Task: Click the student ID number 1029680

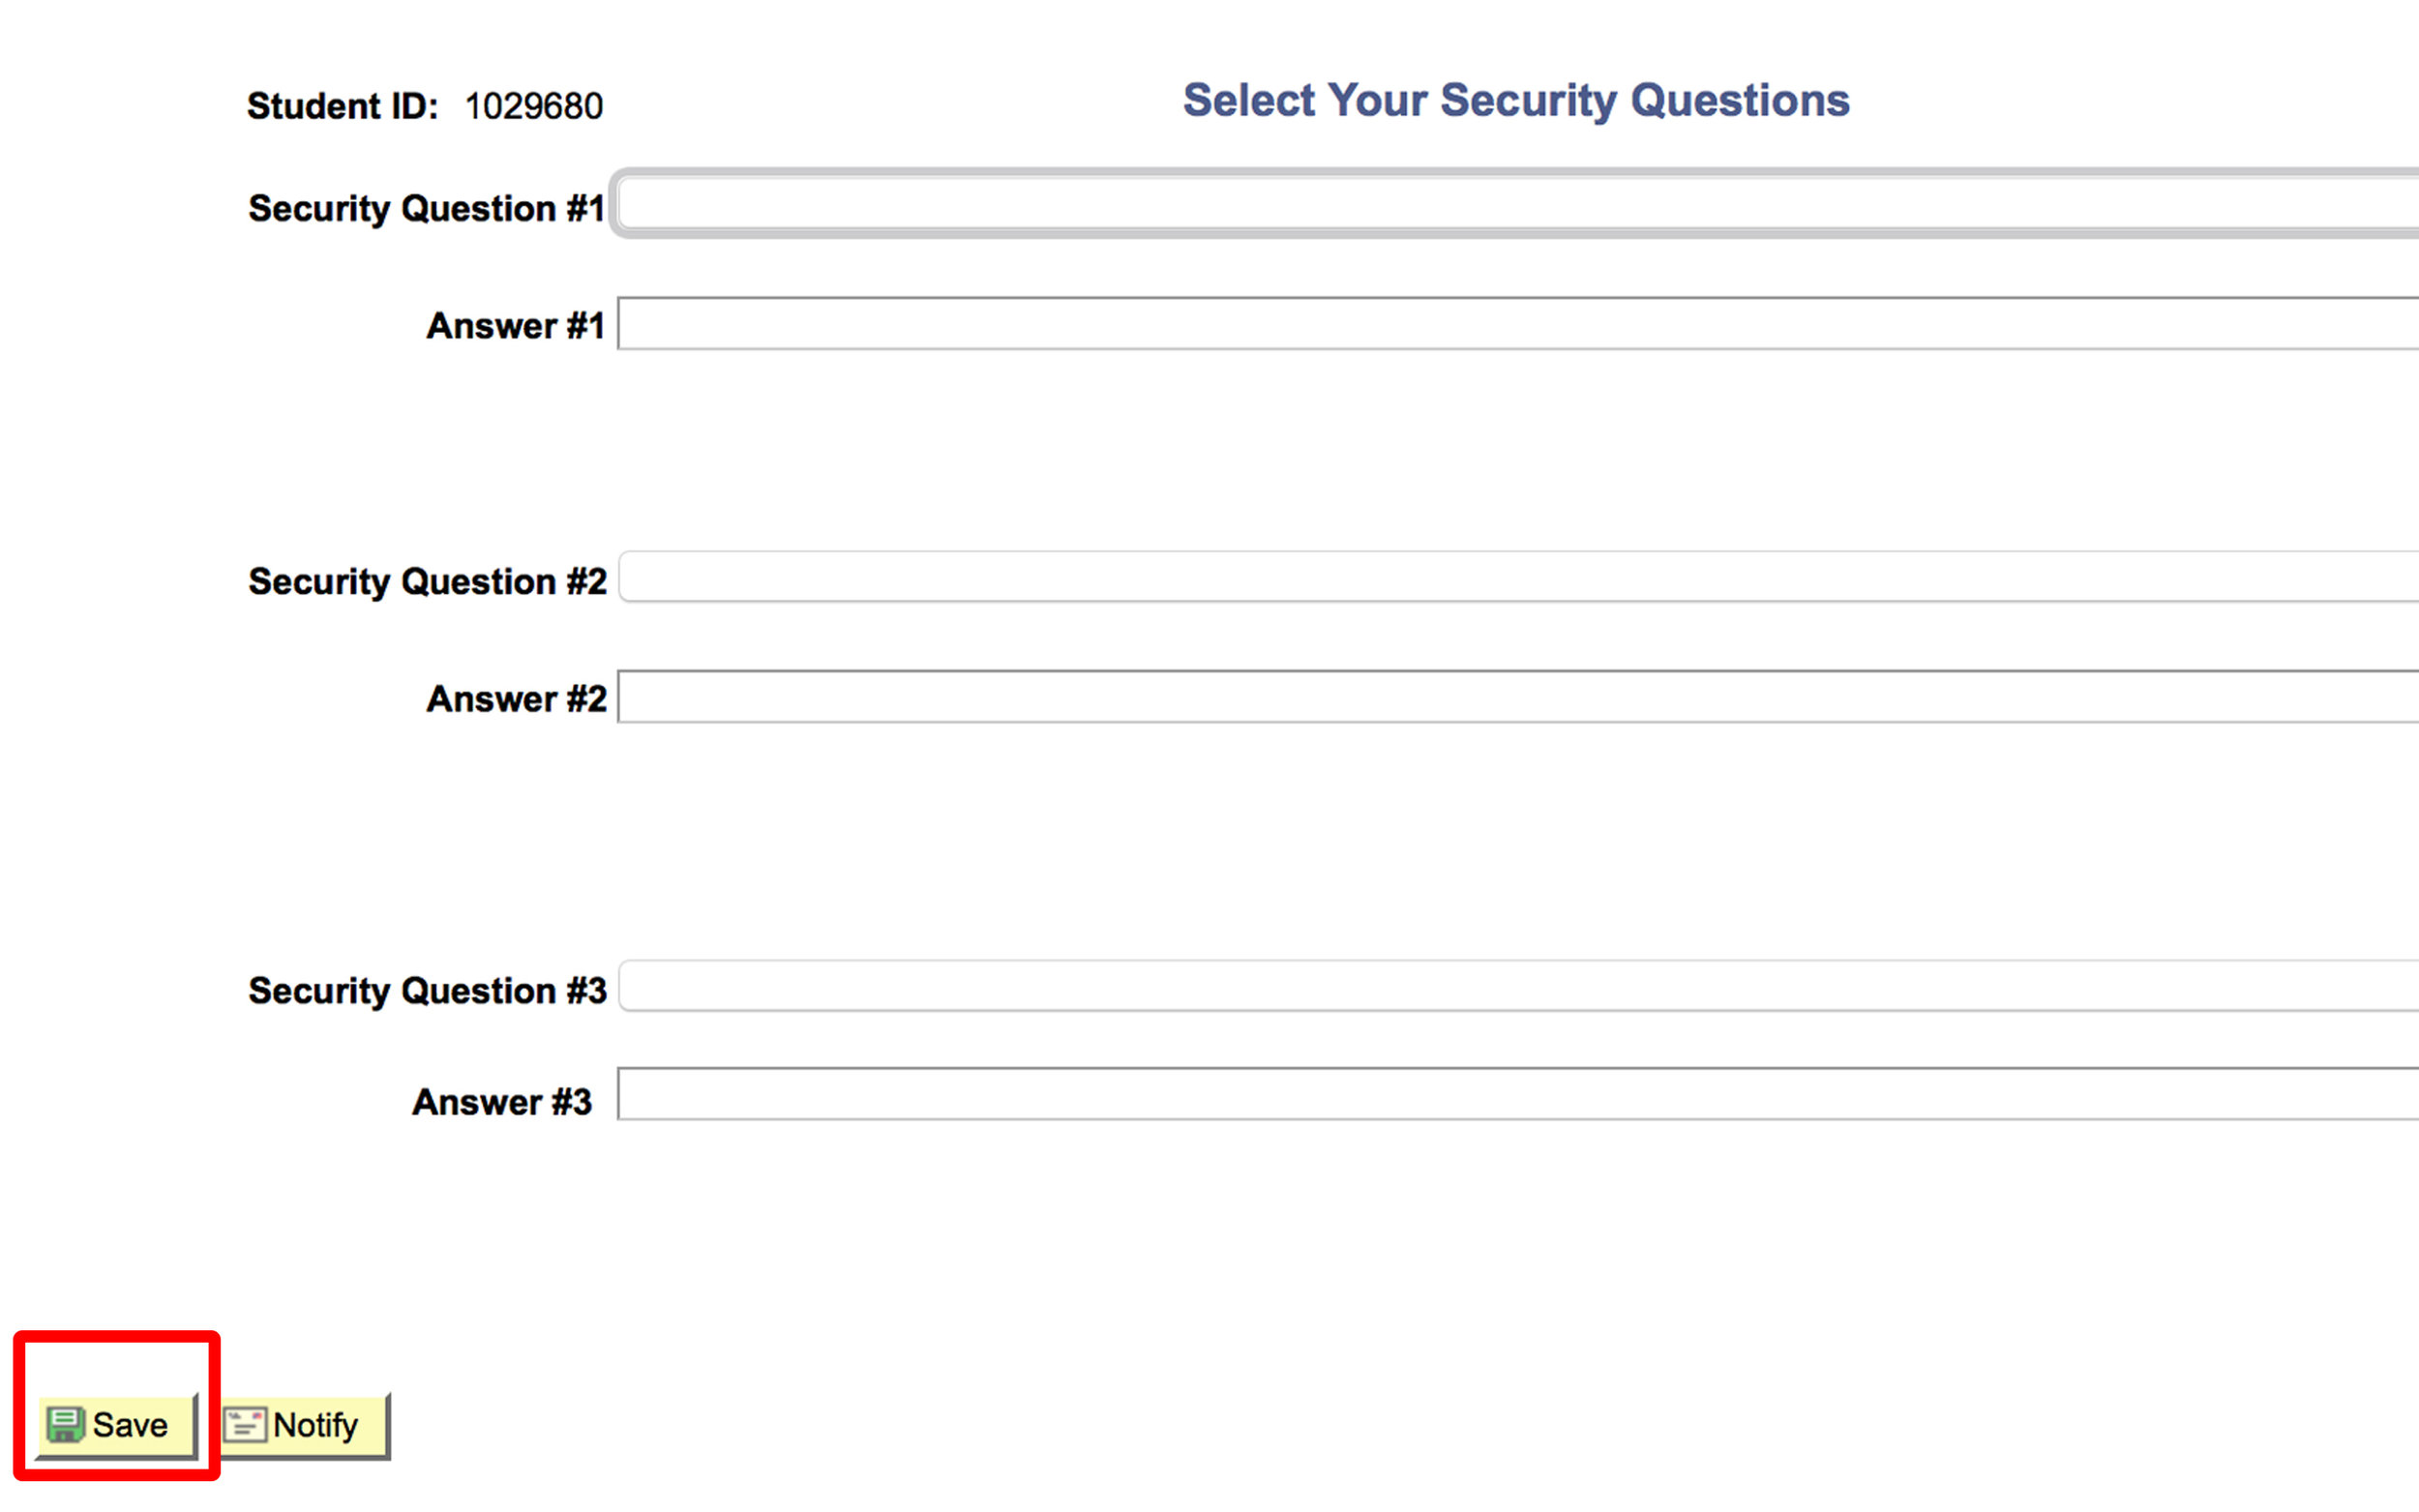Action: (x=534, y=106)
